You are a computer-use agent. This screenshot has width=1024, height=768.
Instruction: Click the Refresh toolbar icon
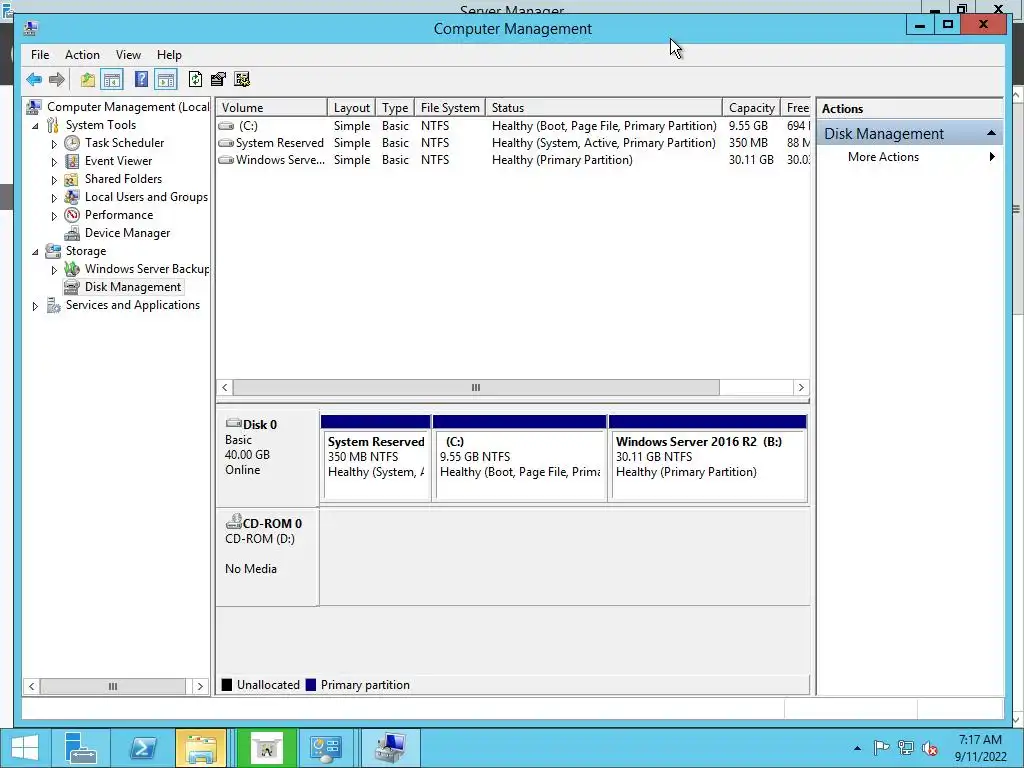[195, 80]
